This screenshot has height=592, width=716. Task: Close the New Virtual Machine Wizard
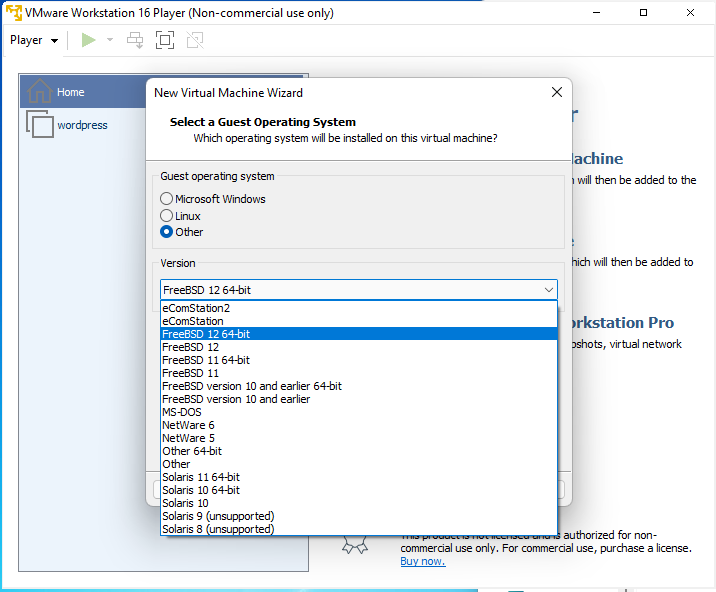(557, 92)
